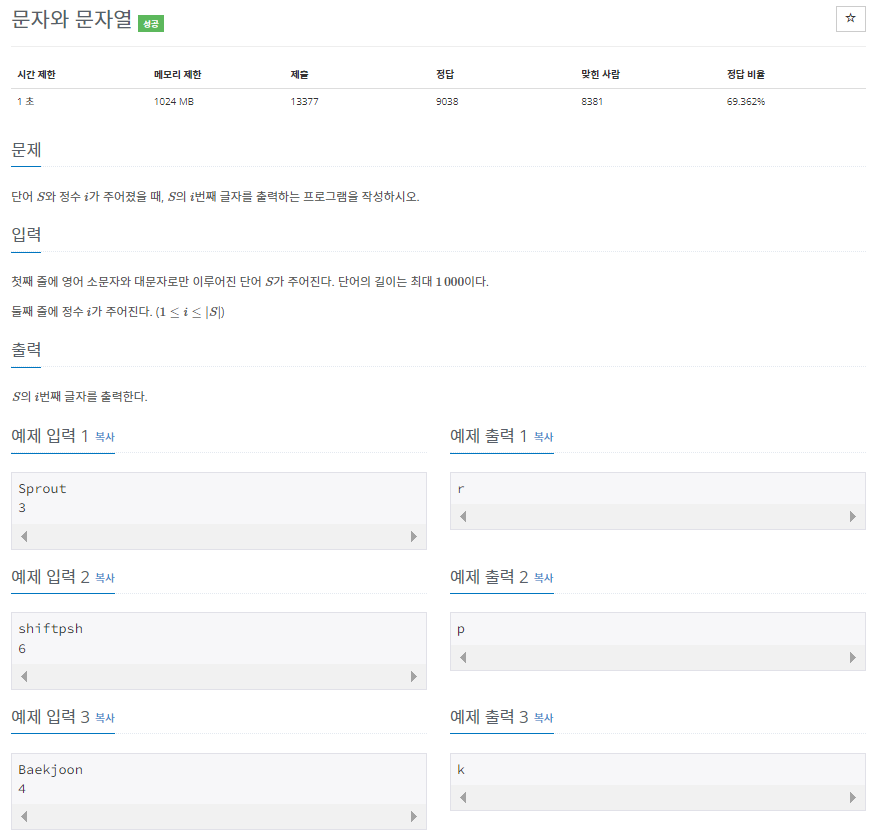The image size is (877, 832).
Task: Copy the 예제 출력 2 sample via 복사
Action: (x=543, y=577)
